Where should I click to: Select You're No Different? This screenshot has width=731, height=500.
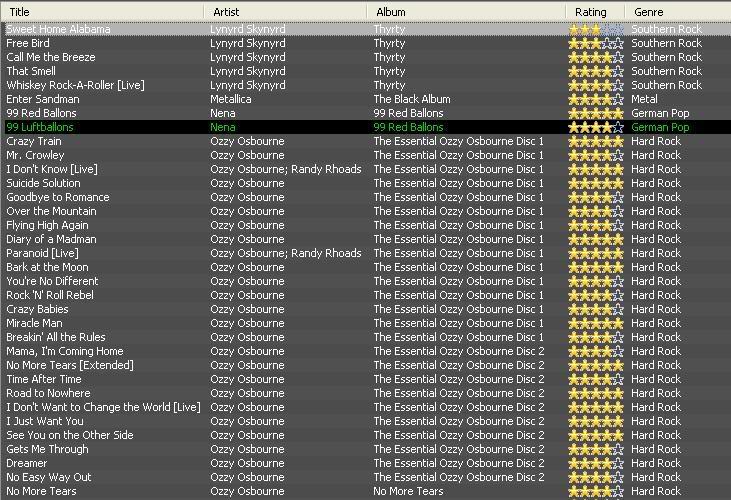(52, 281)
